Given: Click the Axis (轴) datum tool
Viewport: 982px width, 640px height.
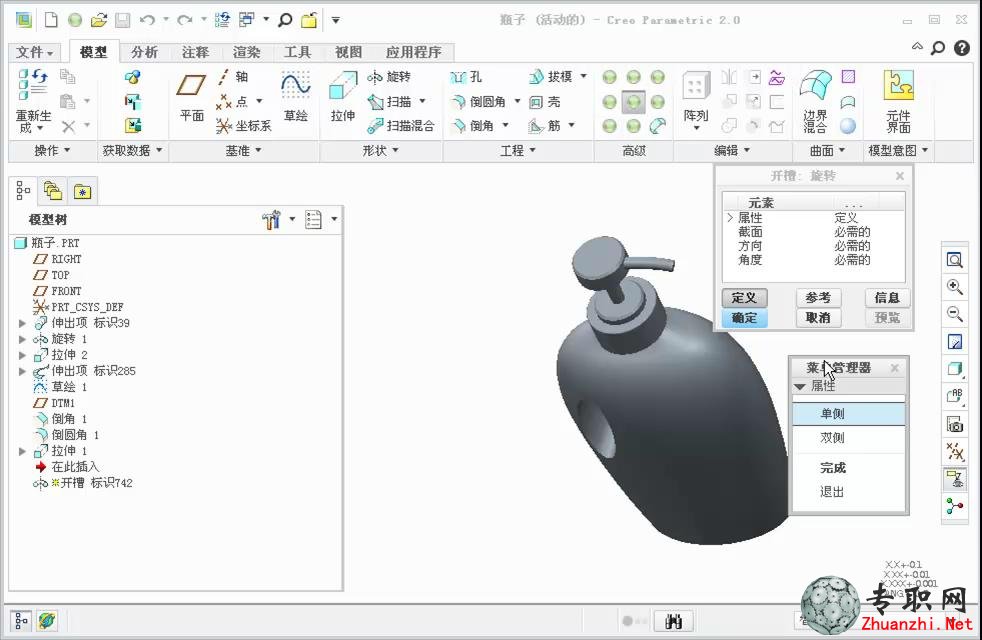Looking at the screenshot, I should [x=232, y=77].
